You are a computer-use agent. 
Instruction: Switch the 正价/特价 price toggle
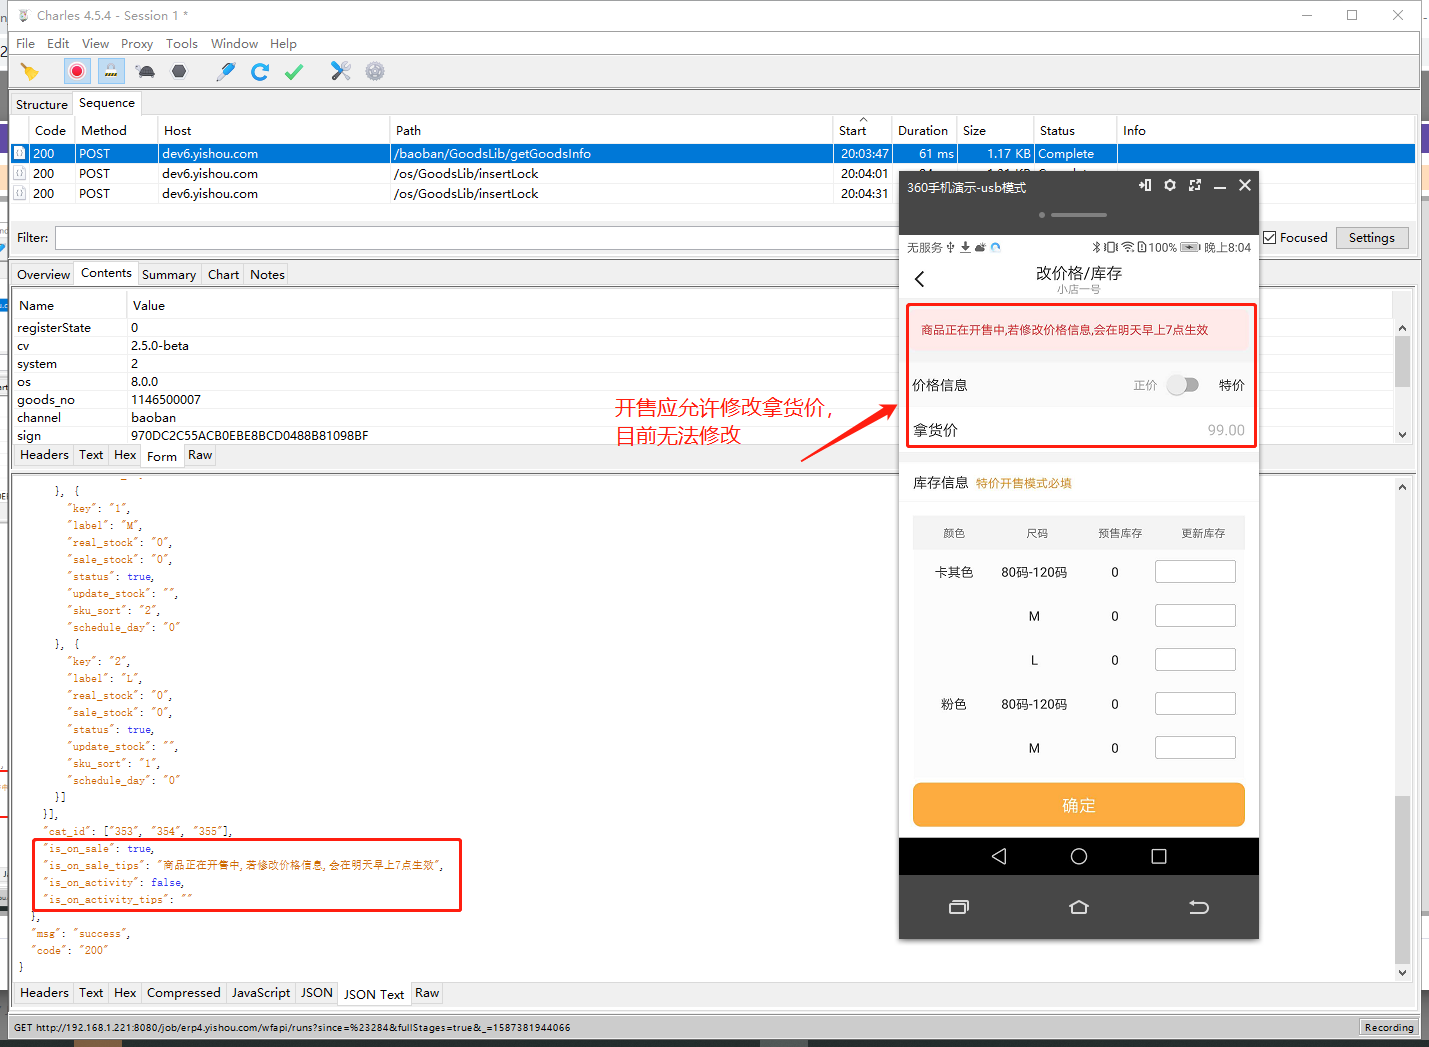1183,385
